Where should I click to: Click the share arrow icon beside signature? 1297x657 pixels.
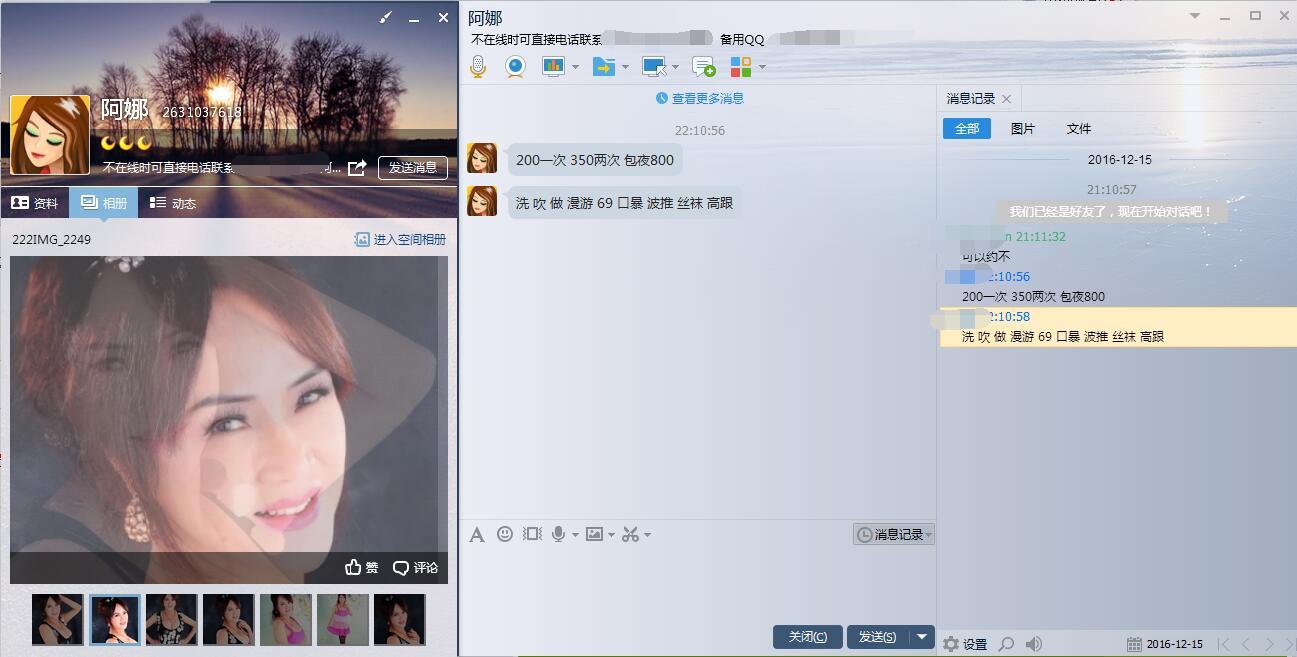pos(357,168)
